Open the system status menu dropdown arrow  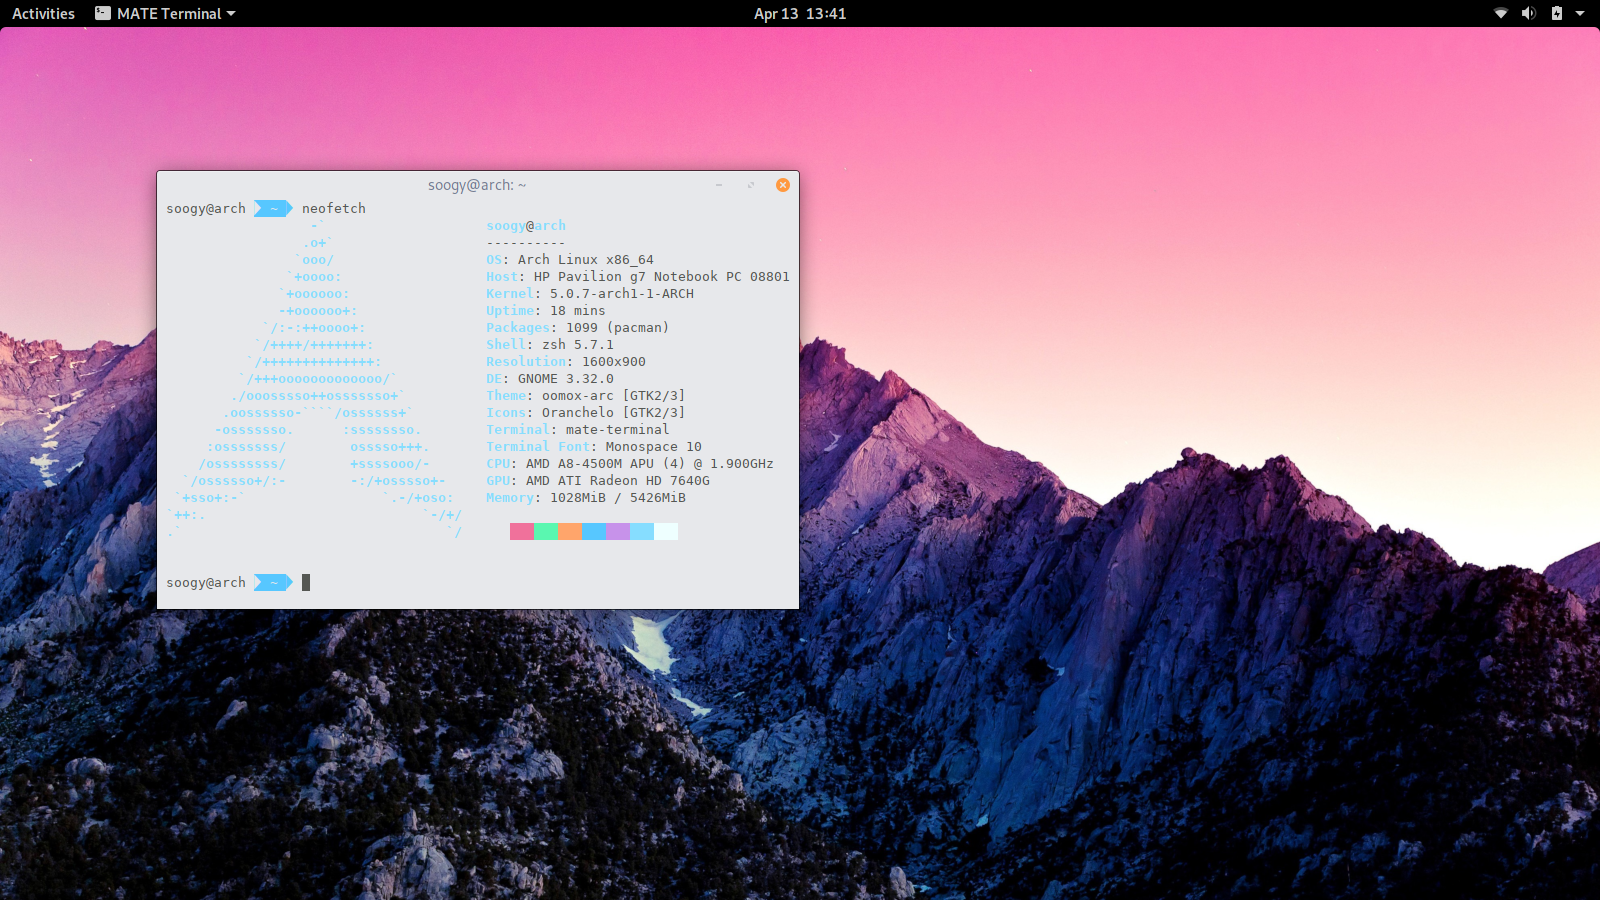pos(1580,13)
